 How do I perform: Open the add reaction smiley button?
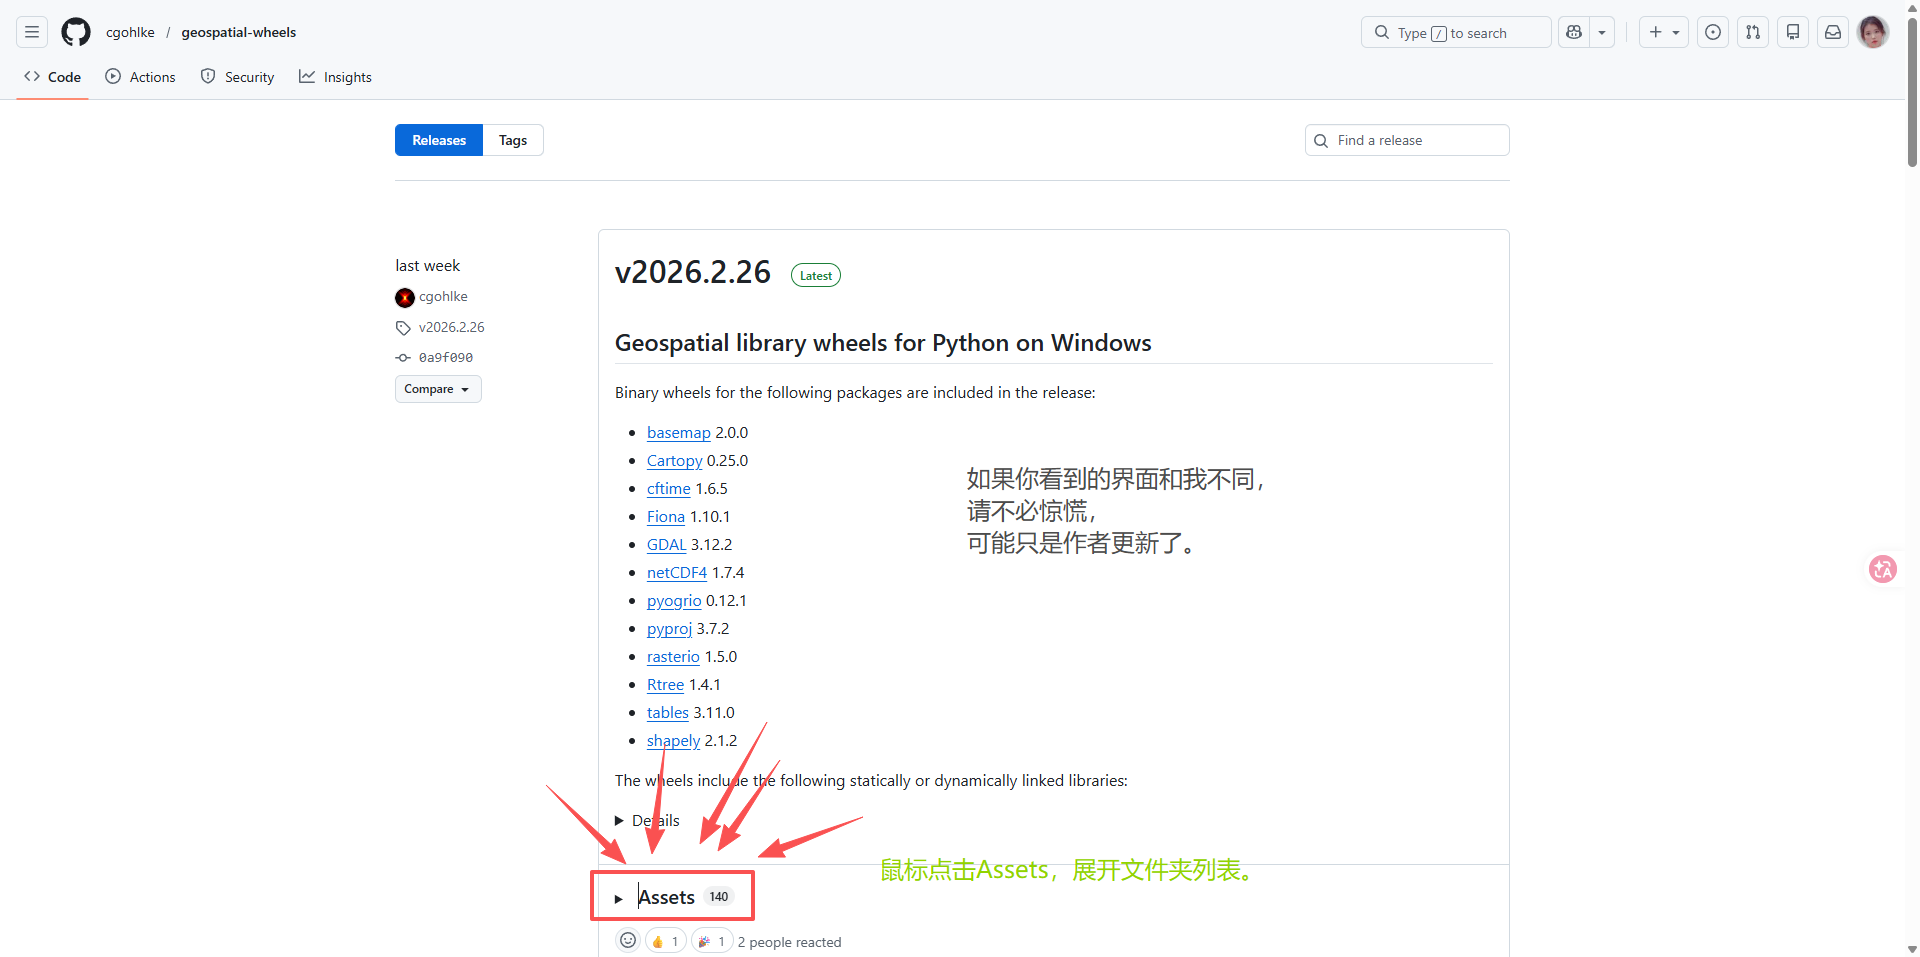[x=628, y=940]
